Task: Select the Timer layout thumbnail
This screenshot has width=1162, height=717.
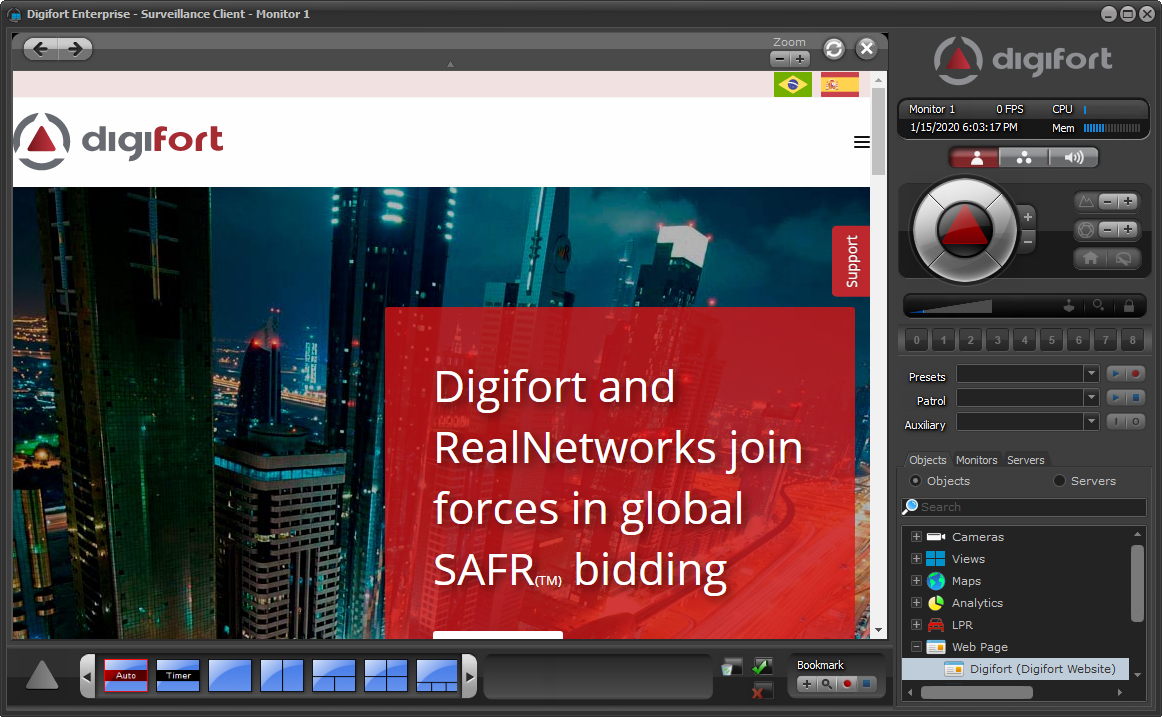Action: [x=178, y=676]
